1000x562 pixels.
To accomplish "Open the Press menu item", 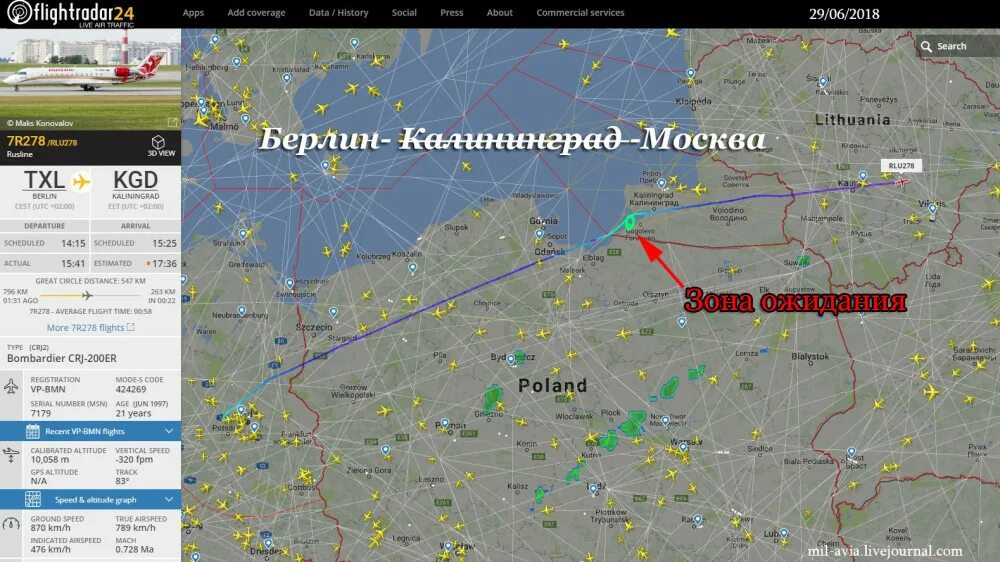I will click(x=452, y=13).
